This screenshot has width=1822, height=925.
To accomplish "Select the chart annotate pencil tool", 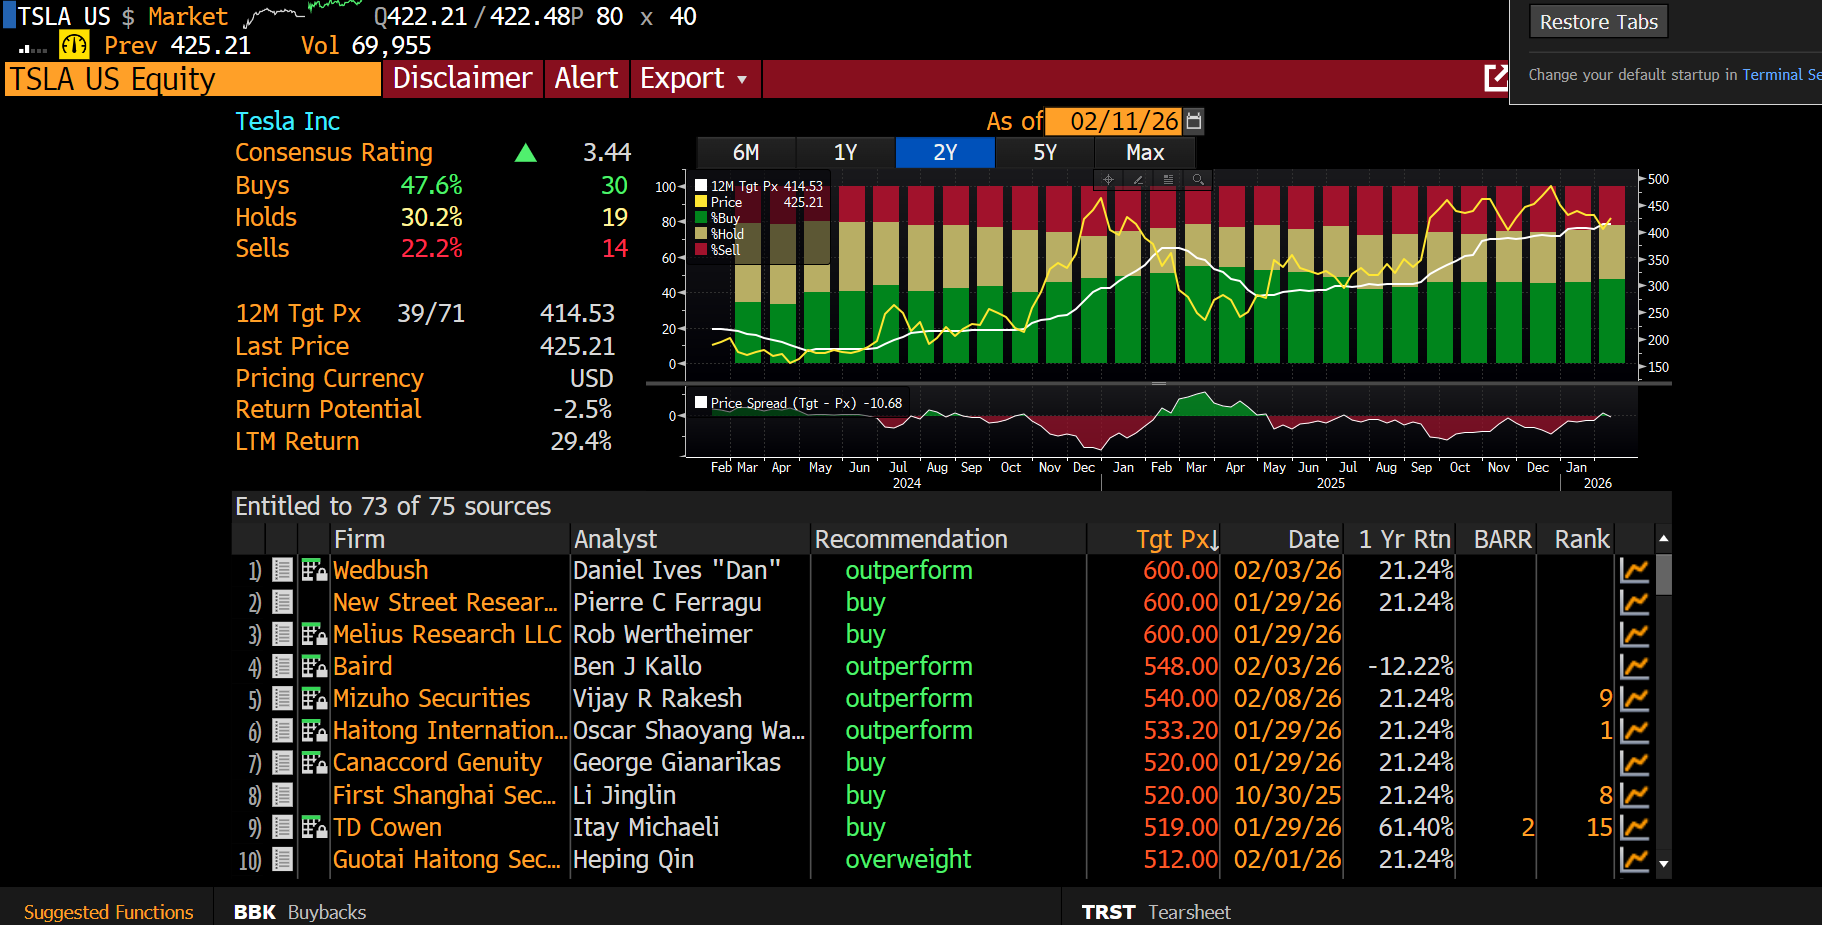I will click(1138, 179).
